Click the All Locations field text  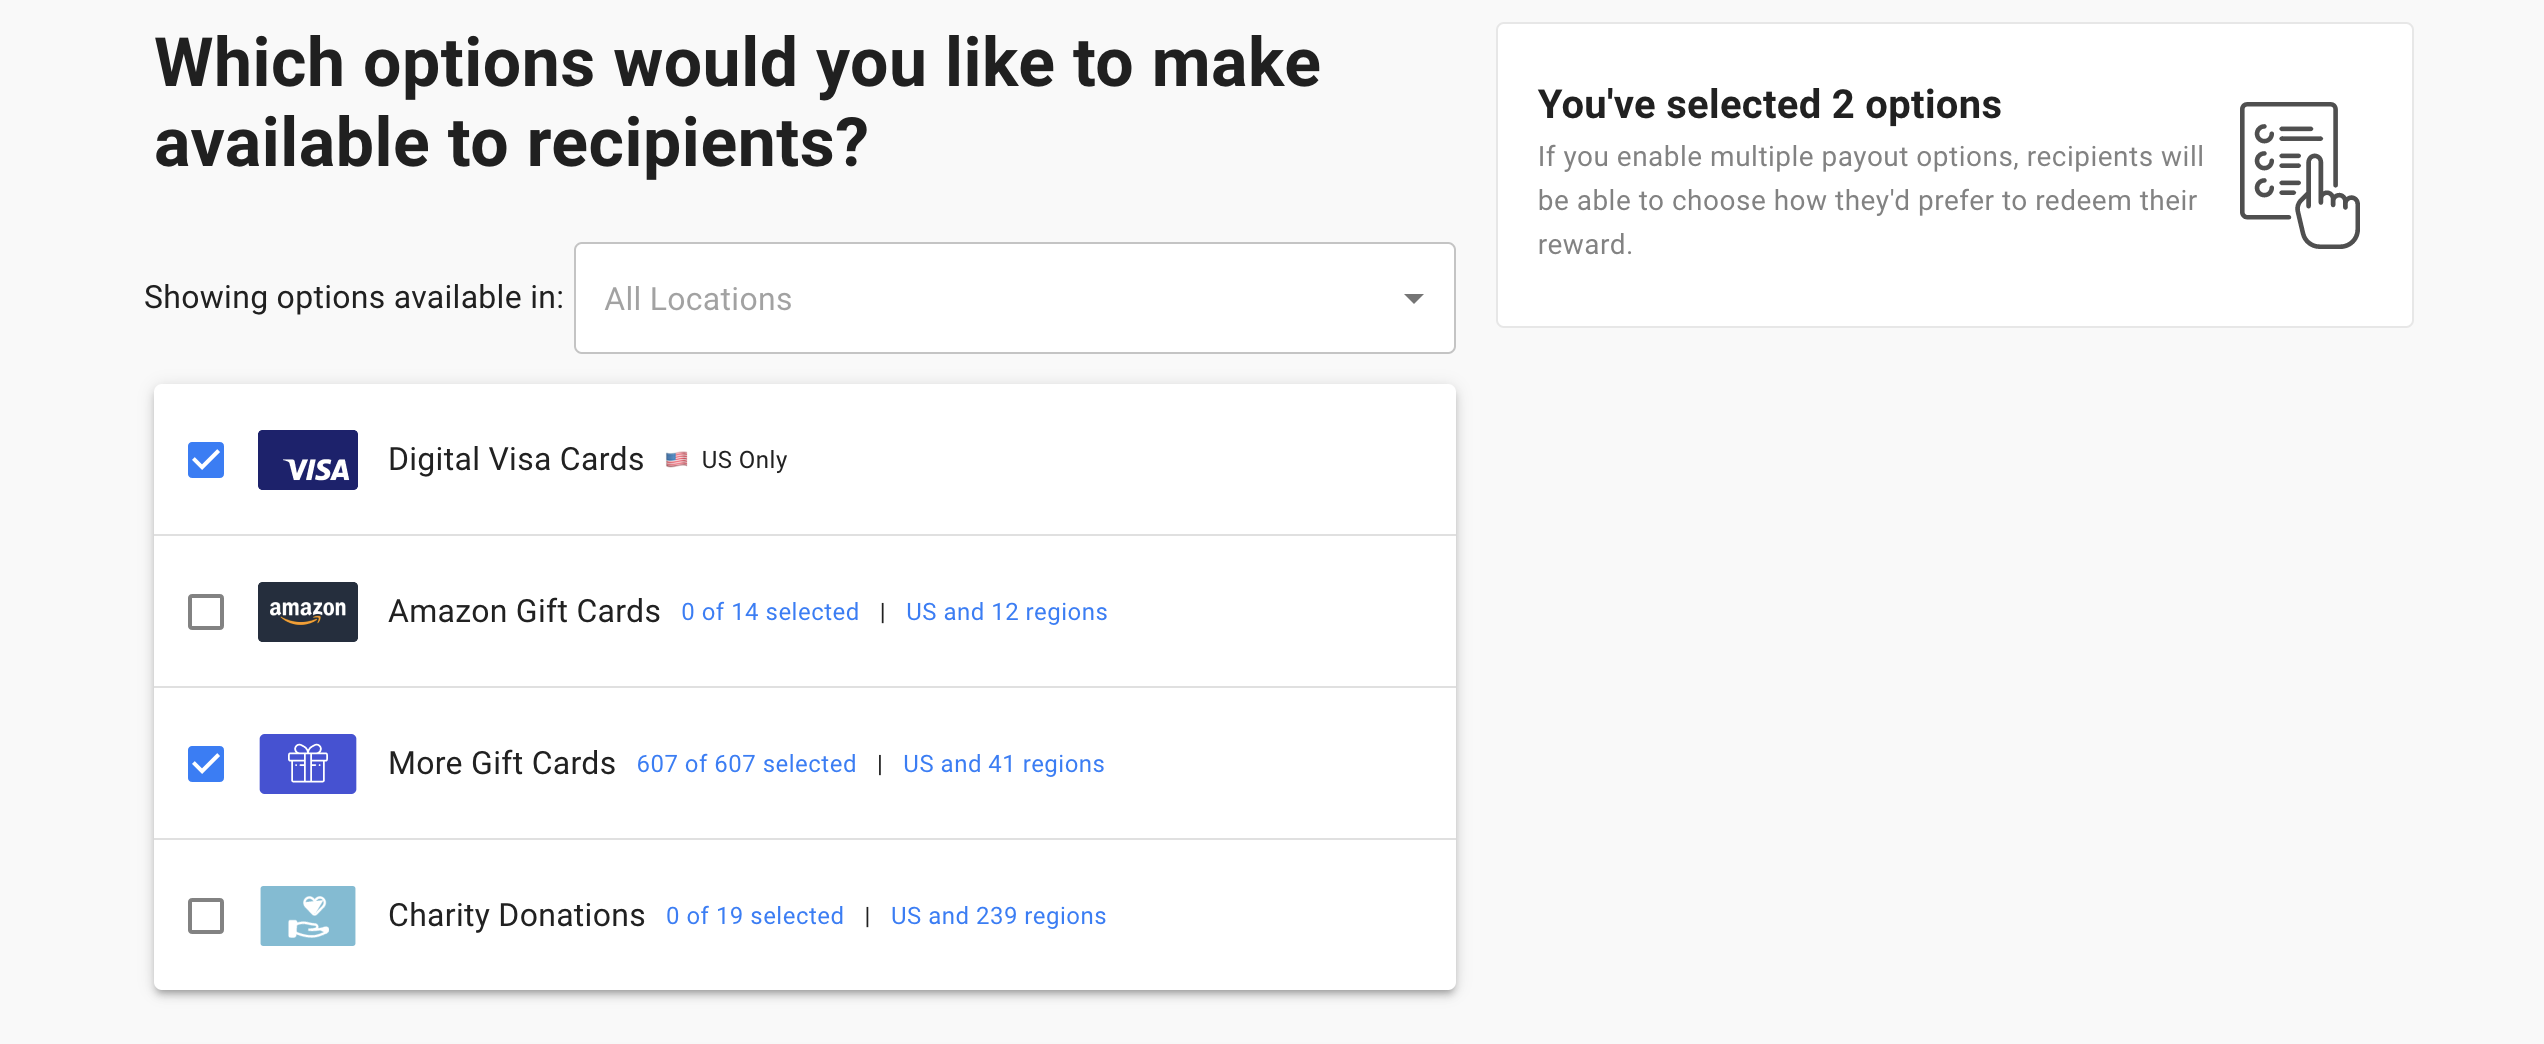click(698, 299)
